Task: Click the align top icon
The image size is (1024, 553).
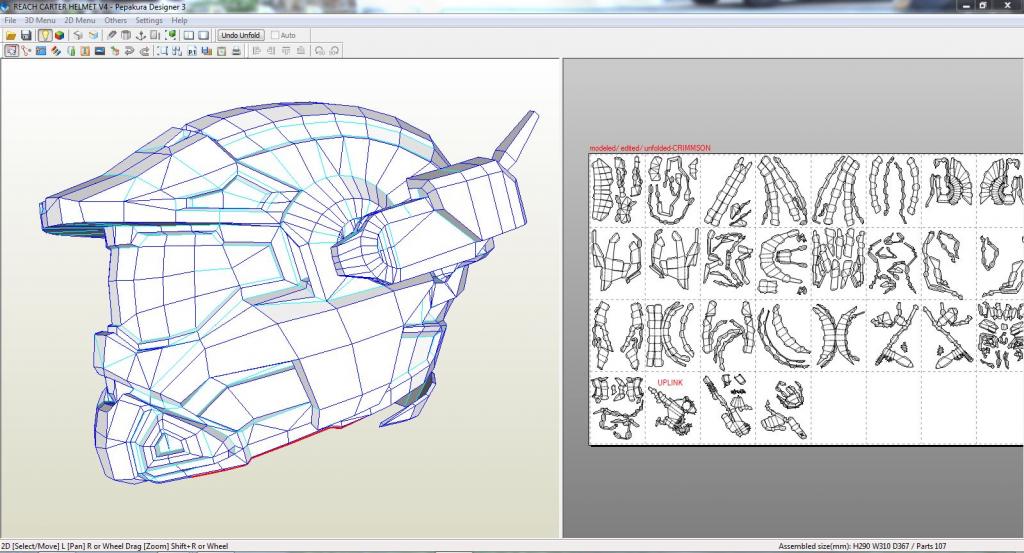Action: (286, 50)
